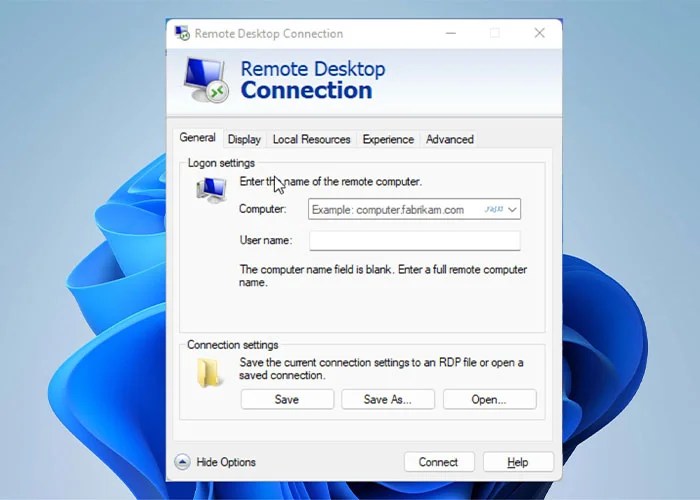The image size is (700, 500).
Task: Select the Local Resources tab
Action: tap(312, 139)
